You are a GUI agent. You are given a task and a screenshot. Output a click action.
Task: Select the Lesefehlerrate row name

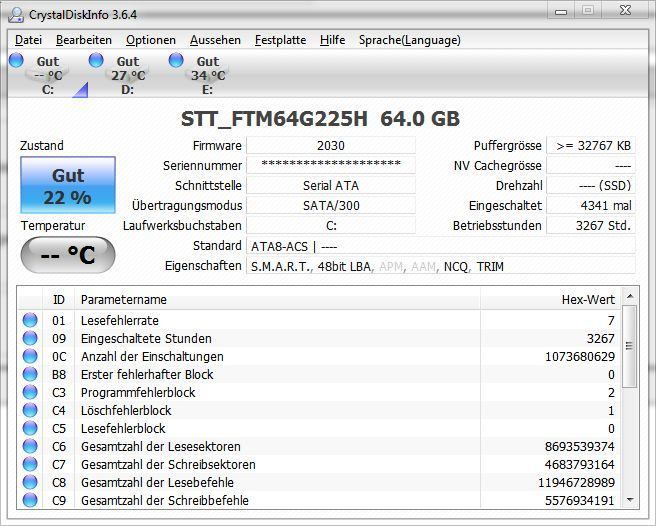(x=120, y=321)
